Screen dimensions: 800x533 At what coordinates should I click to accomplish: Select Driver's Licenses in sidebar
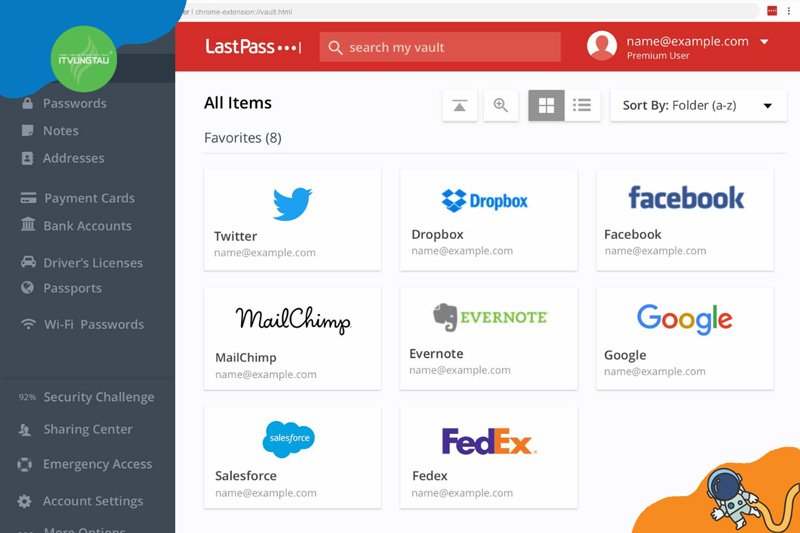coord(93,263)
